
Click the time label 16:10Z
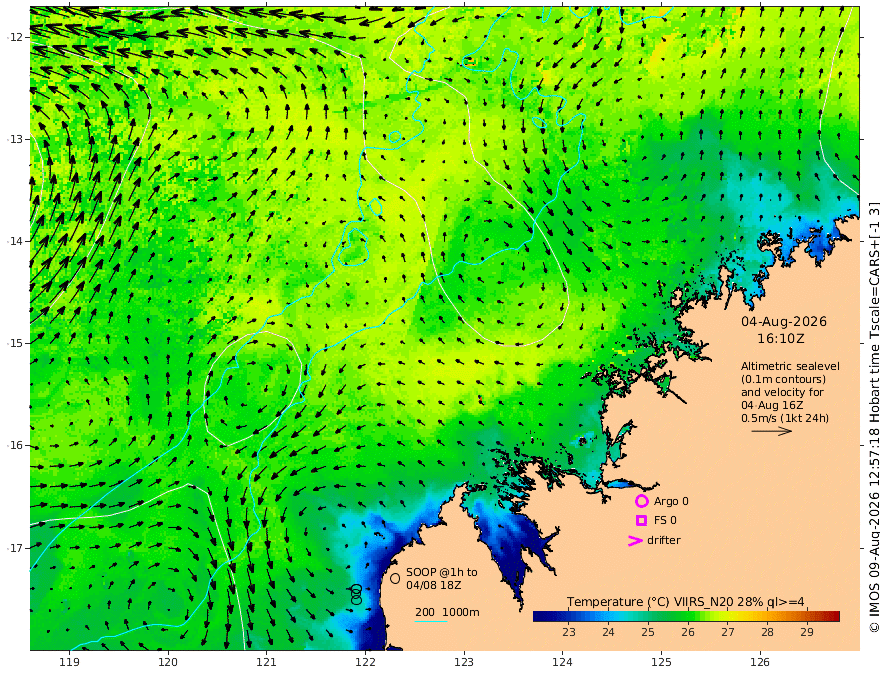click(781, 338)
